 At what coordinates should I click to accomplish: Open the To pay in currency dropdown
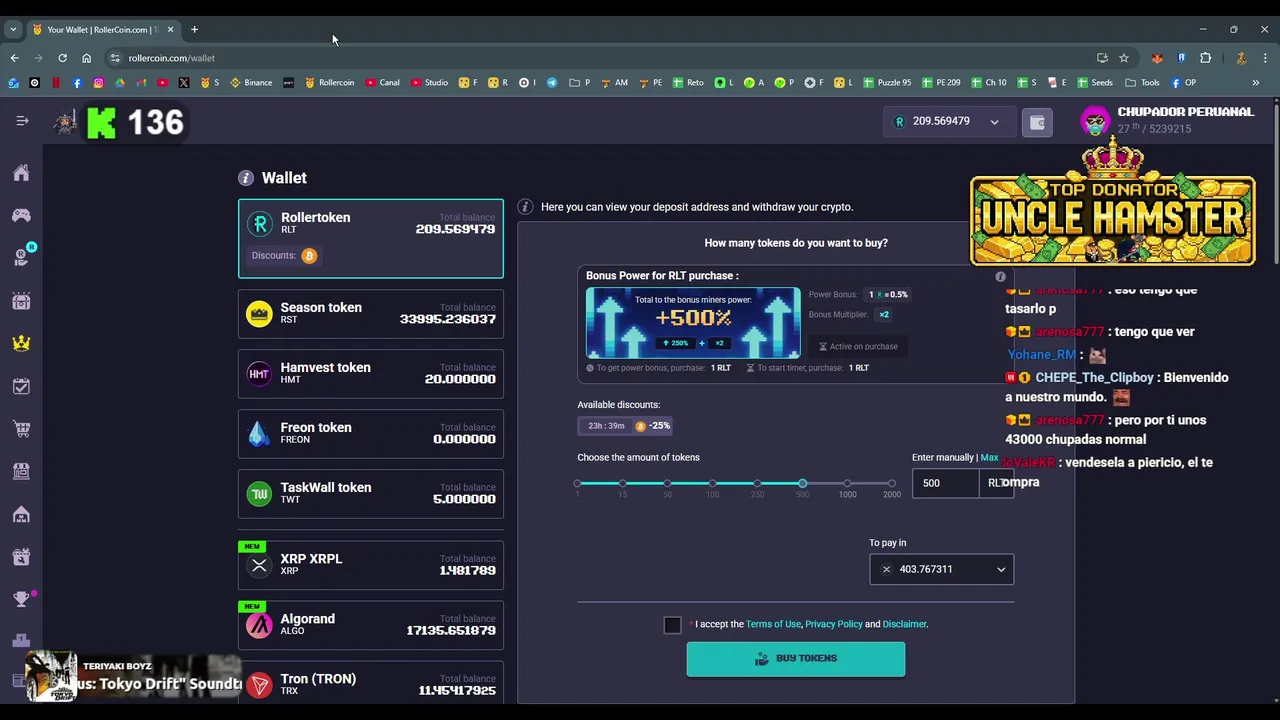click(941, 569)
